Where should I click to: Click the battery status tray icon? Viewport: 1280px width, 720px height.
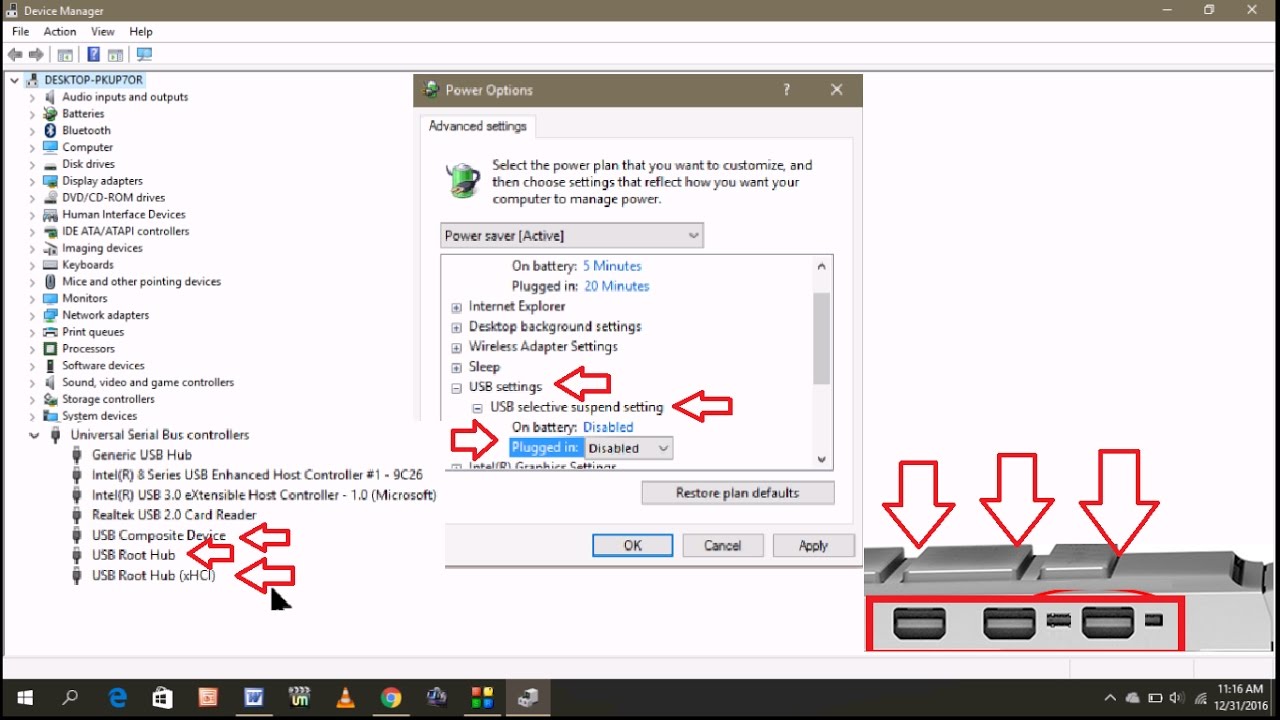(x=1155, y=698)
